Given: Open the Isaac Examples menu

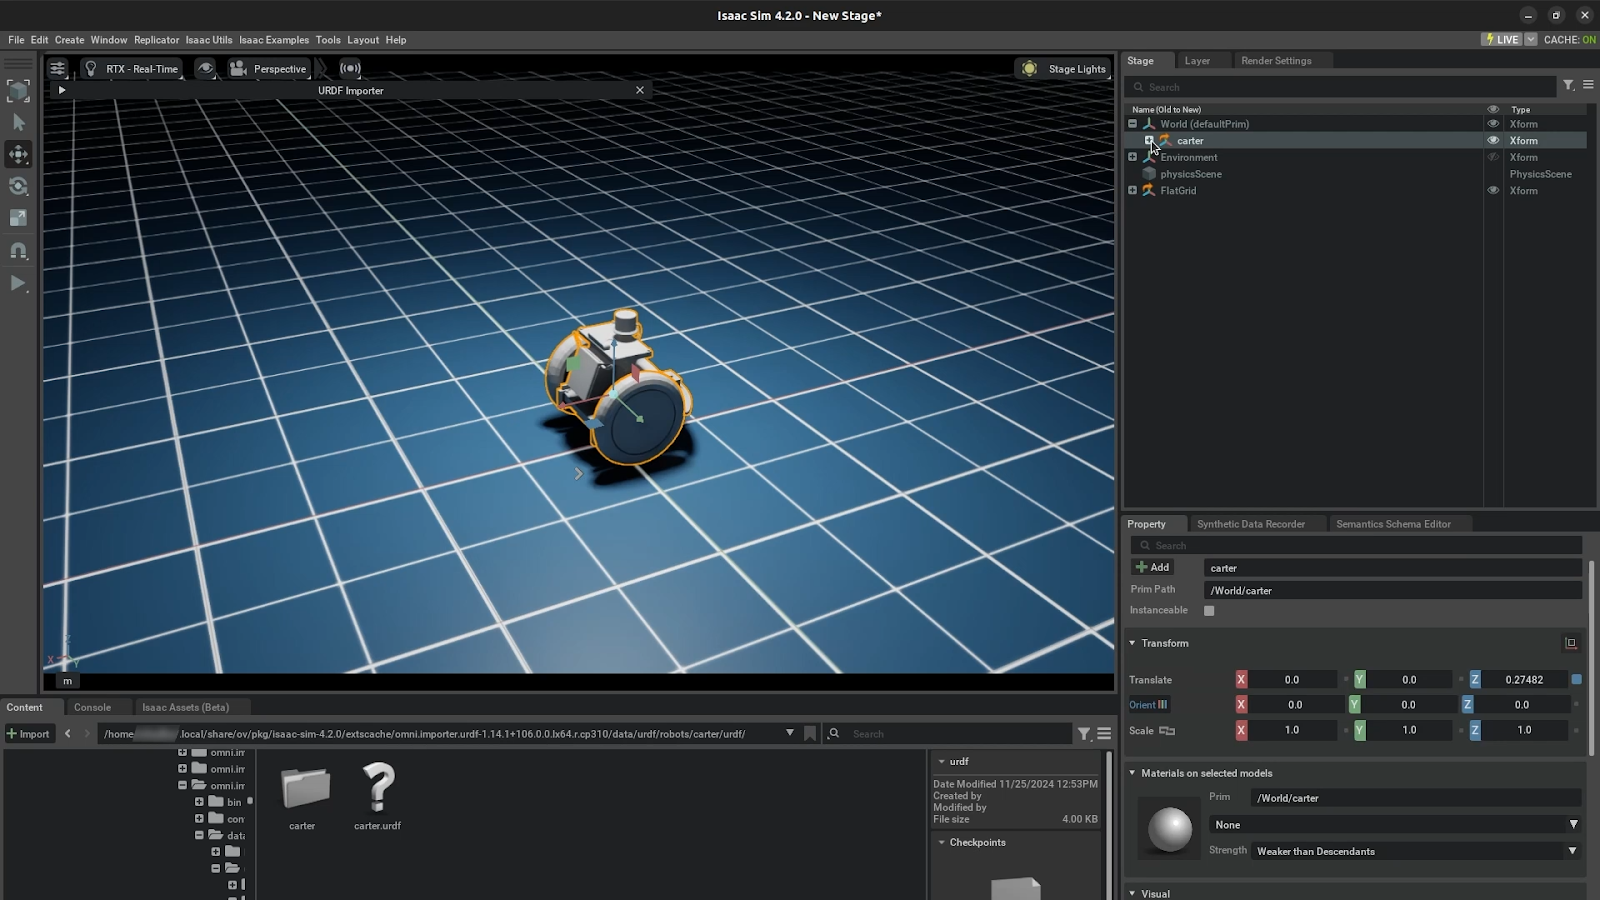Looking at the screenshot, I should (x=273, y=40).
